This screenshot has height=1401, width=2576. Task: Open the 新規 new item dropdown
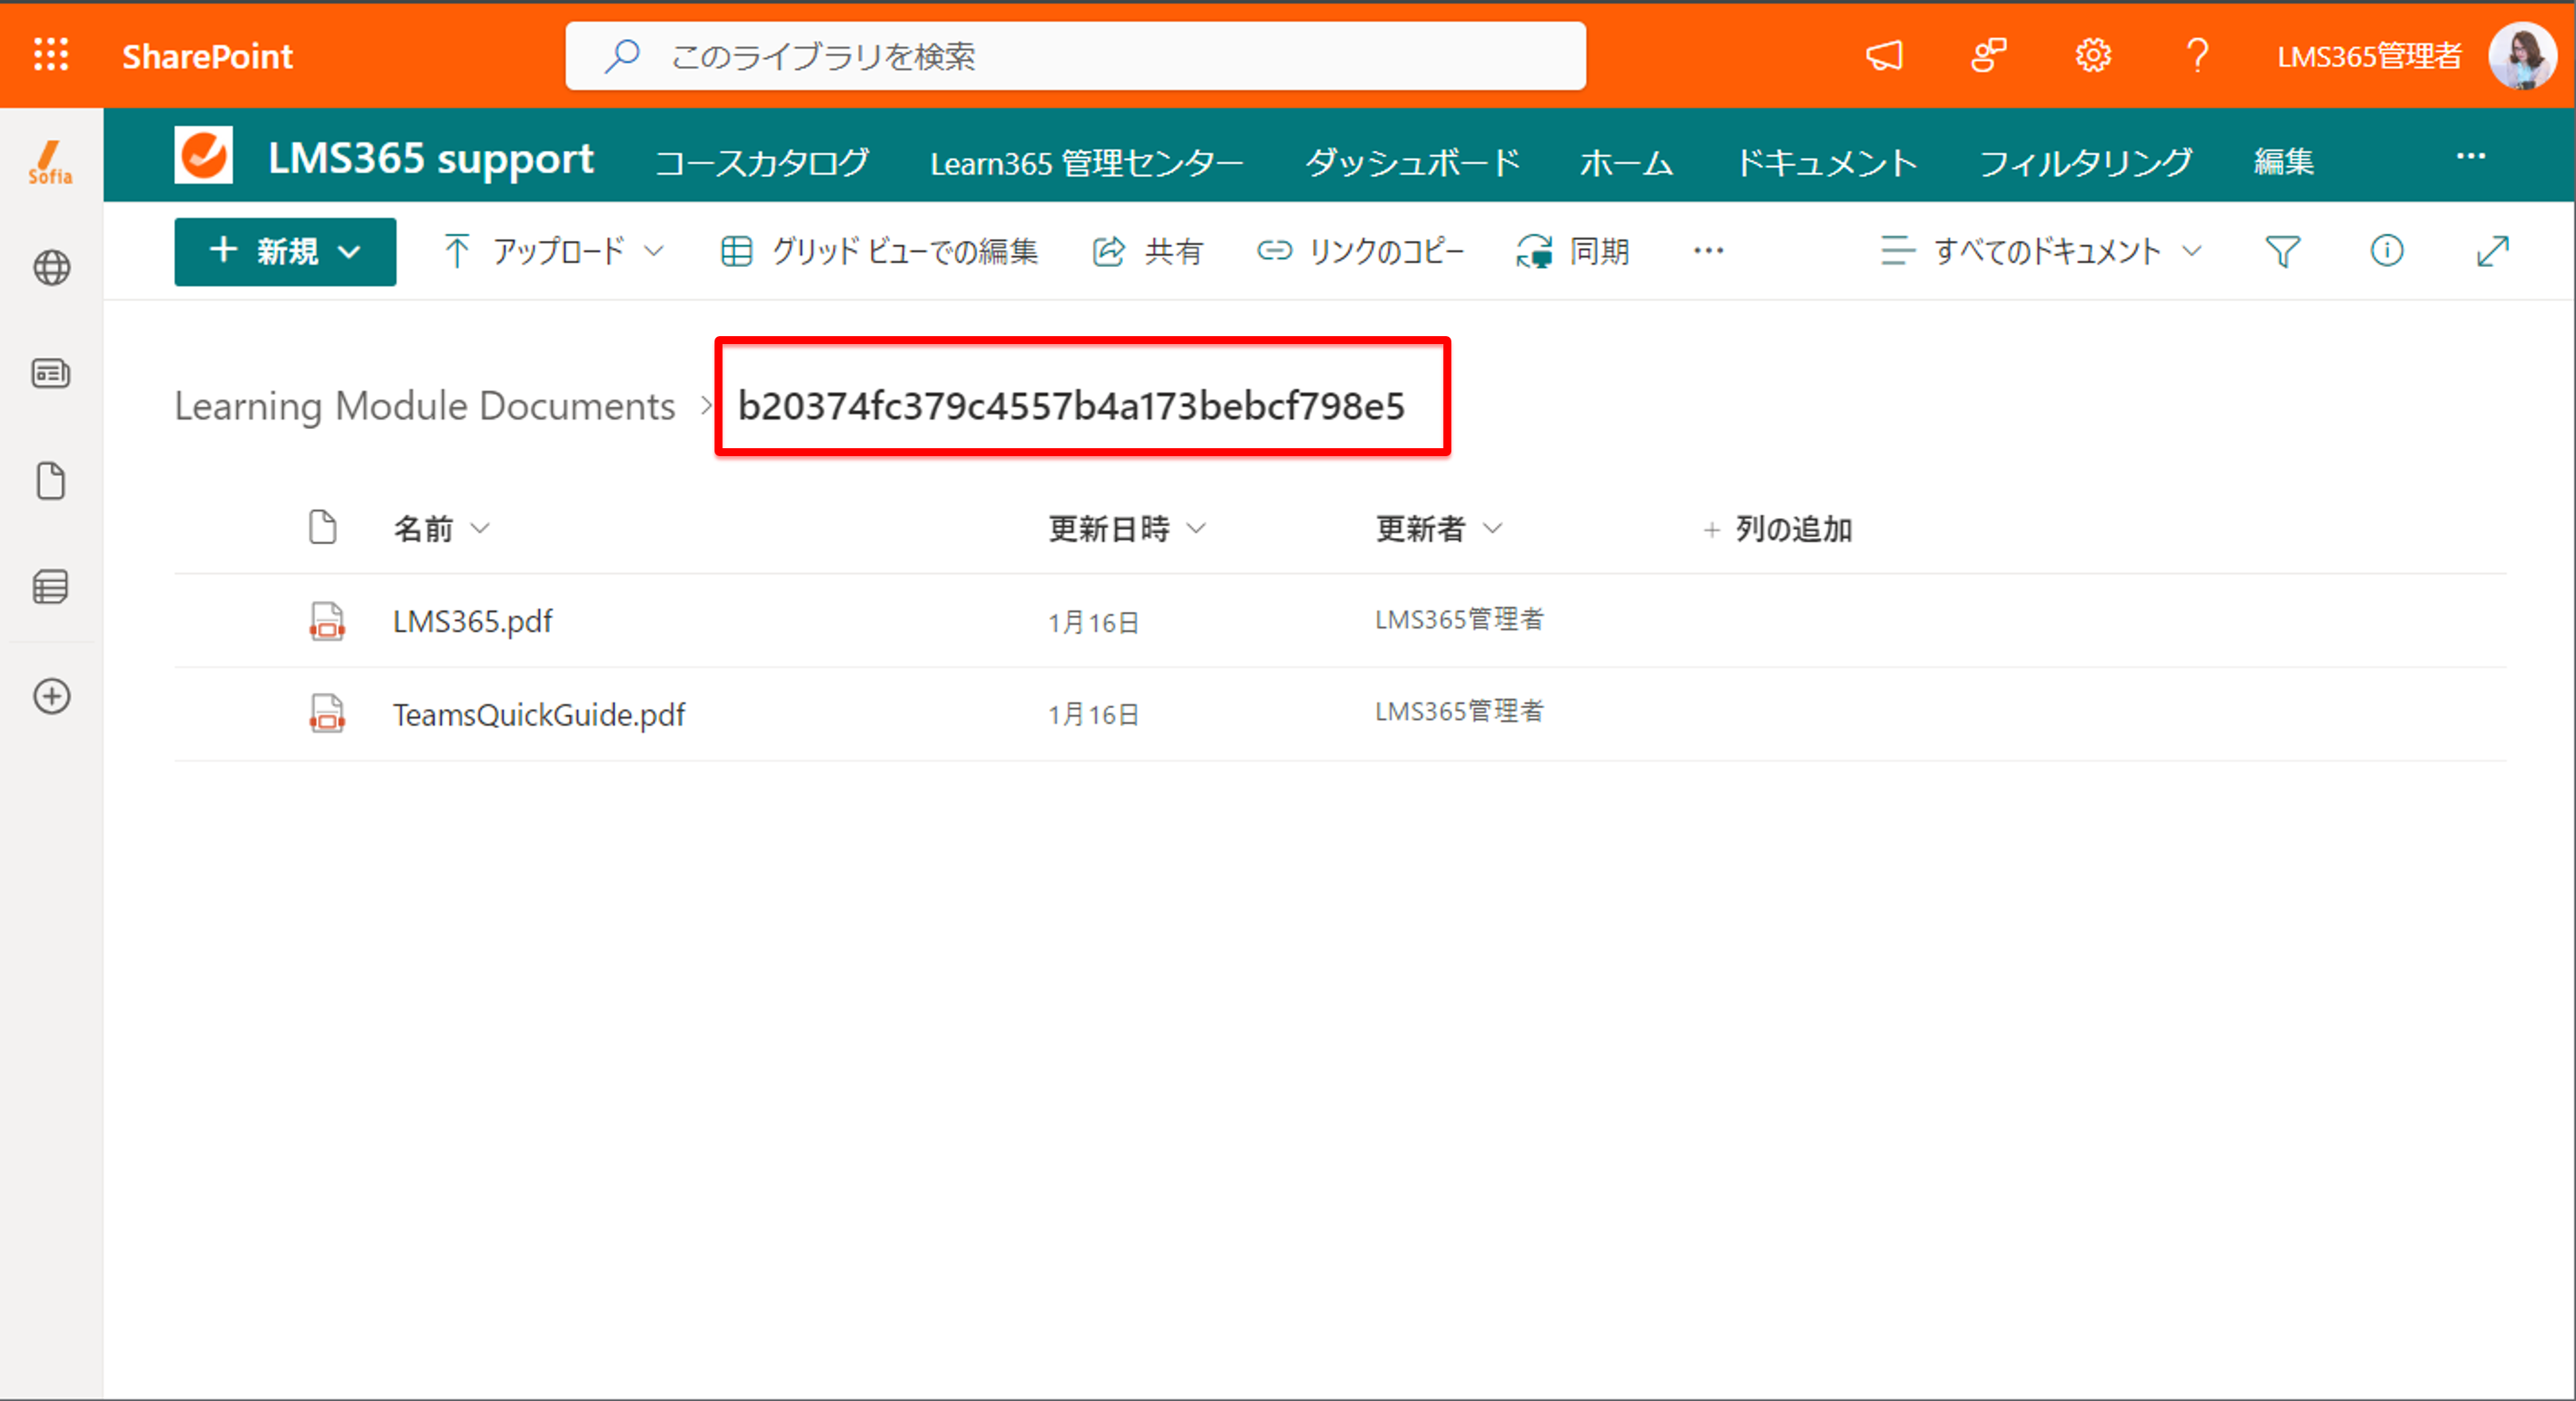[285, 252]
